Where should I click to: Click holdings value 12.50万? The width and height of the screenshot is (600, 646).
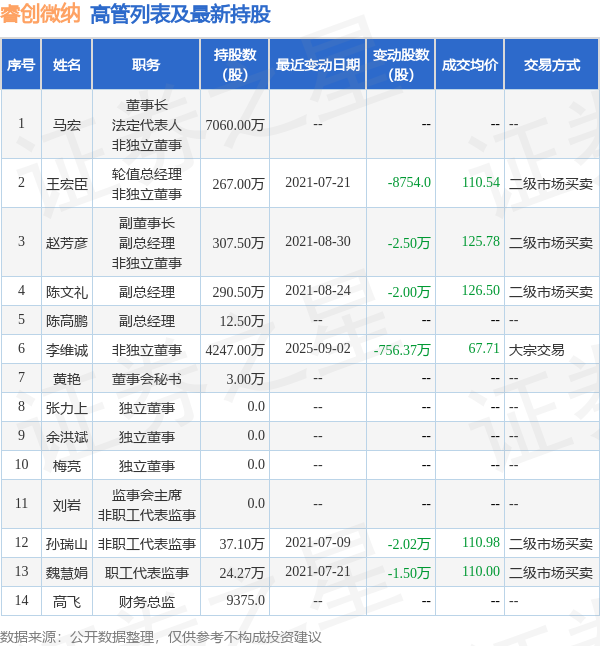pyautogui.click(x=241, y=321)
